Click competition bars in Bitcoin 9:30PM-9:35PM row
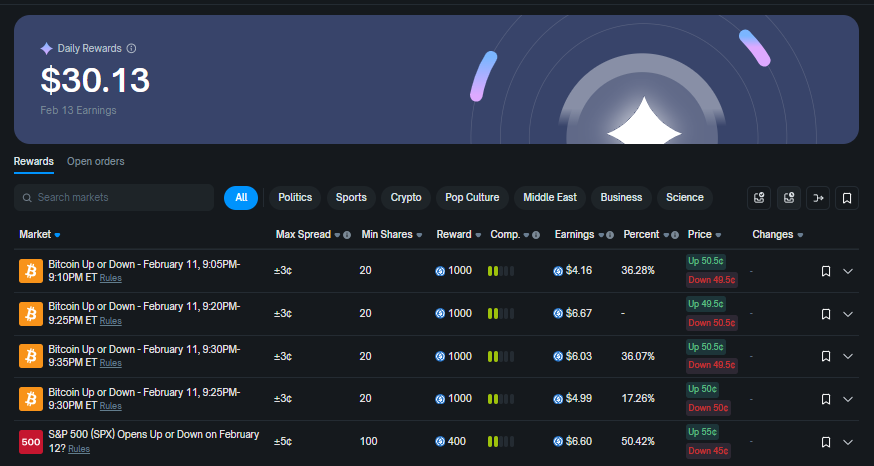 (501, 356)
